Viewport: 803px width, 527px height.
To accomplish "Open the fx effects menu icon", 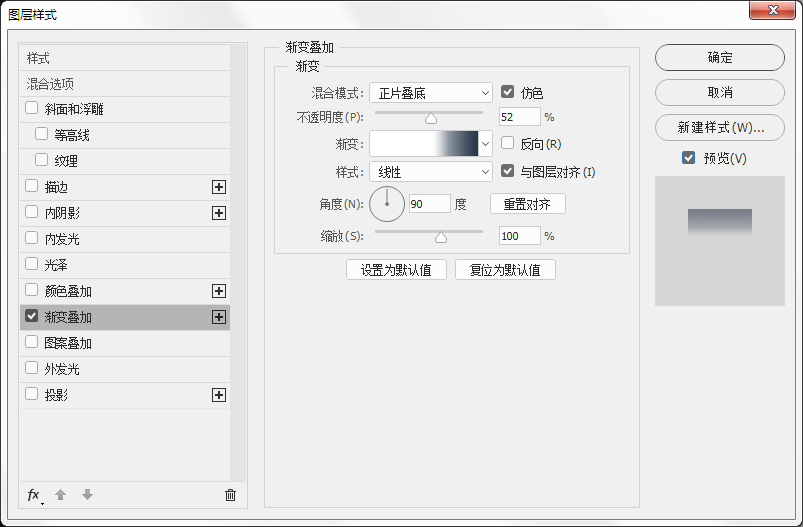I will pos(34,495).
